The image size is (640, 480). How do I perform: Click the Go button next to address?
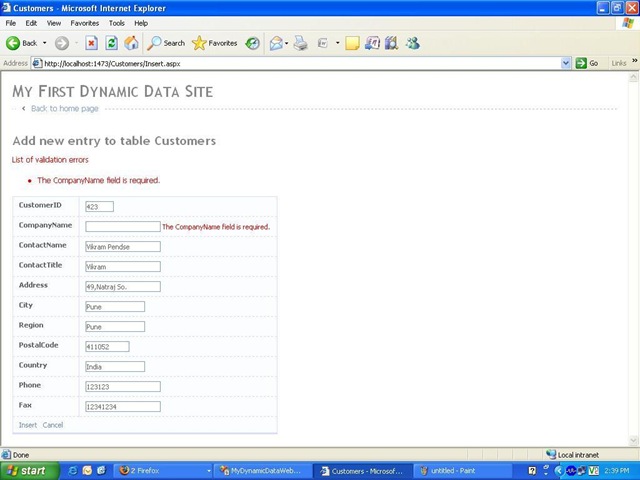click(x=587, y=63)
